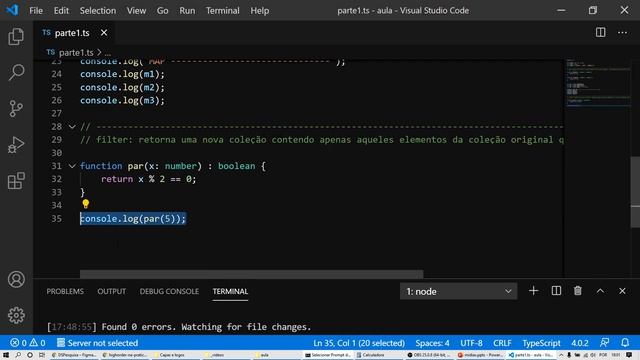Open the File menu

[36, 11]
